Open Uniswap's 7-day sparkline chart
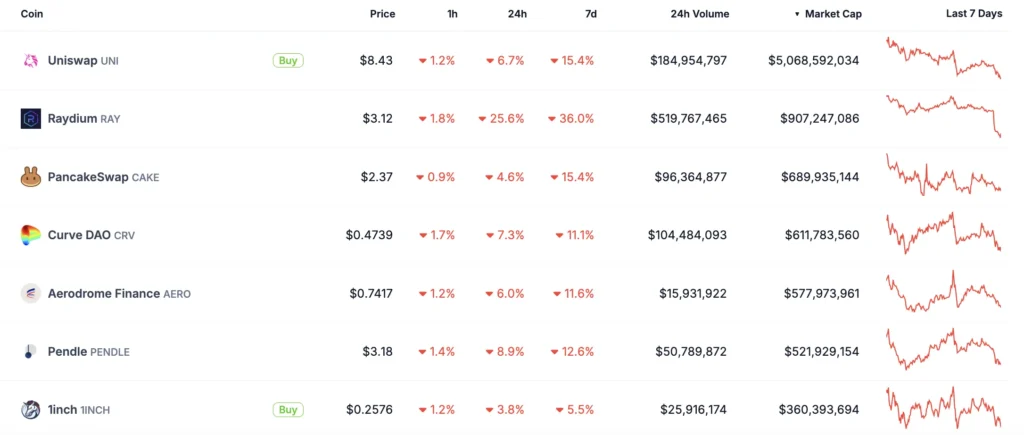 coord(944,58)
